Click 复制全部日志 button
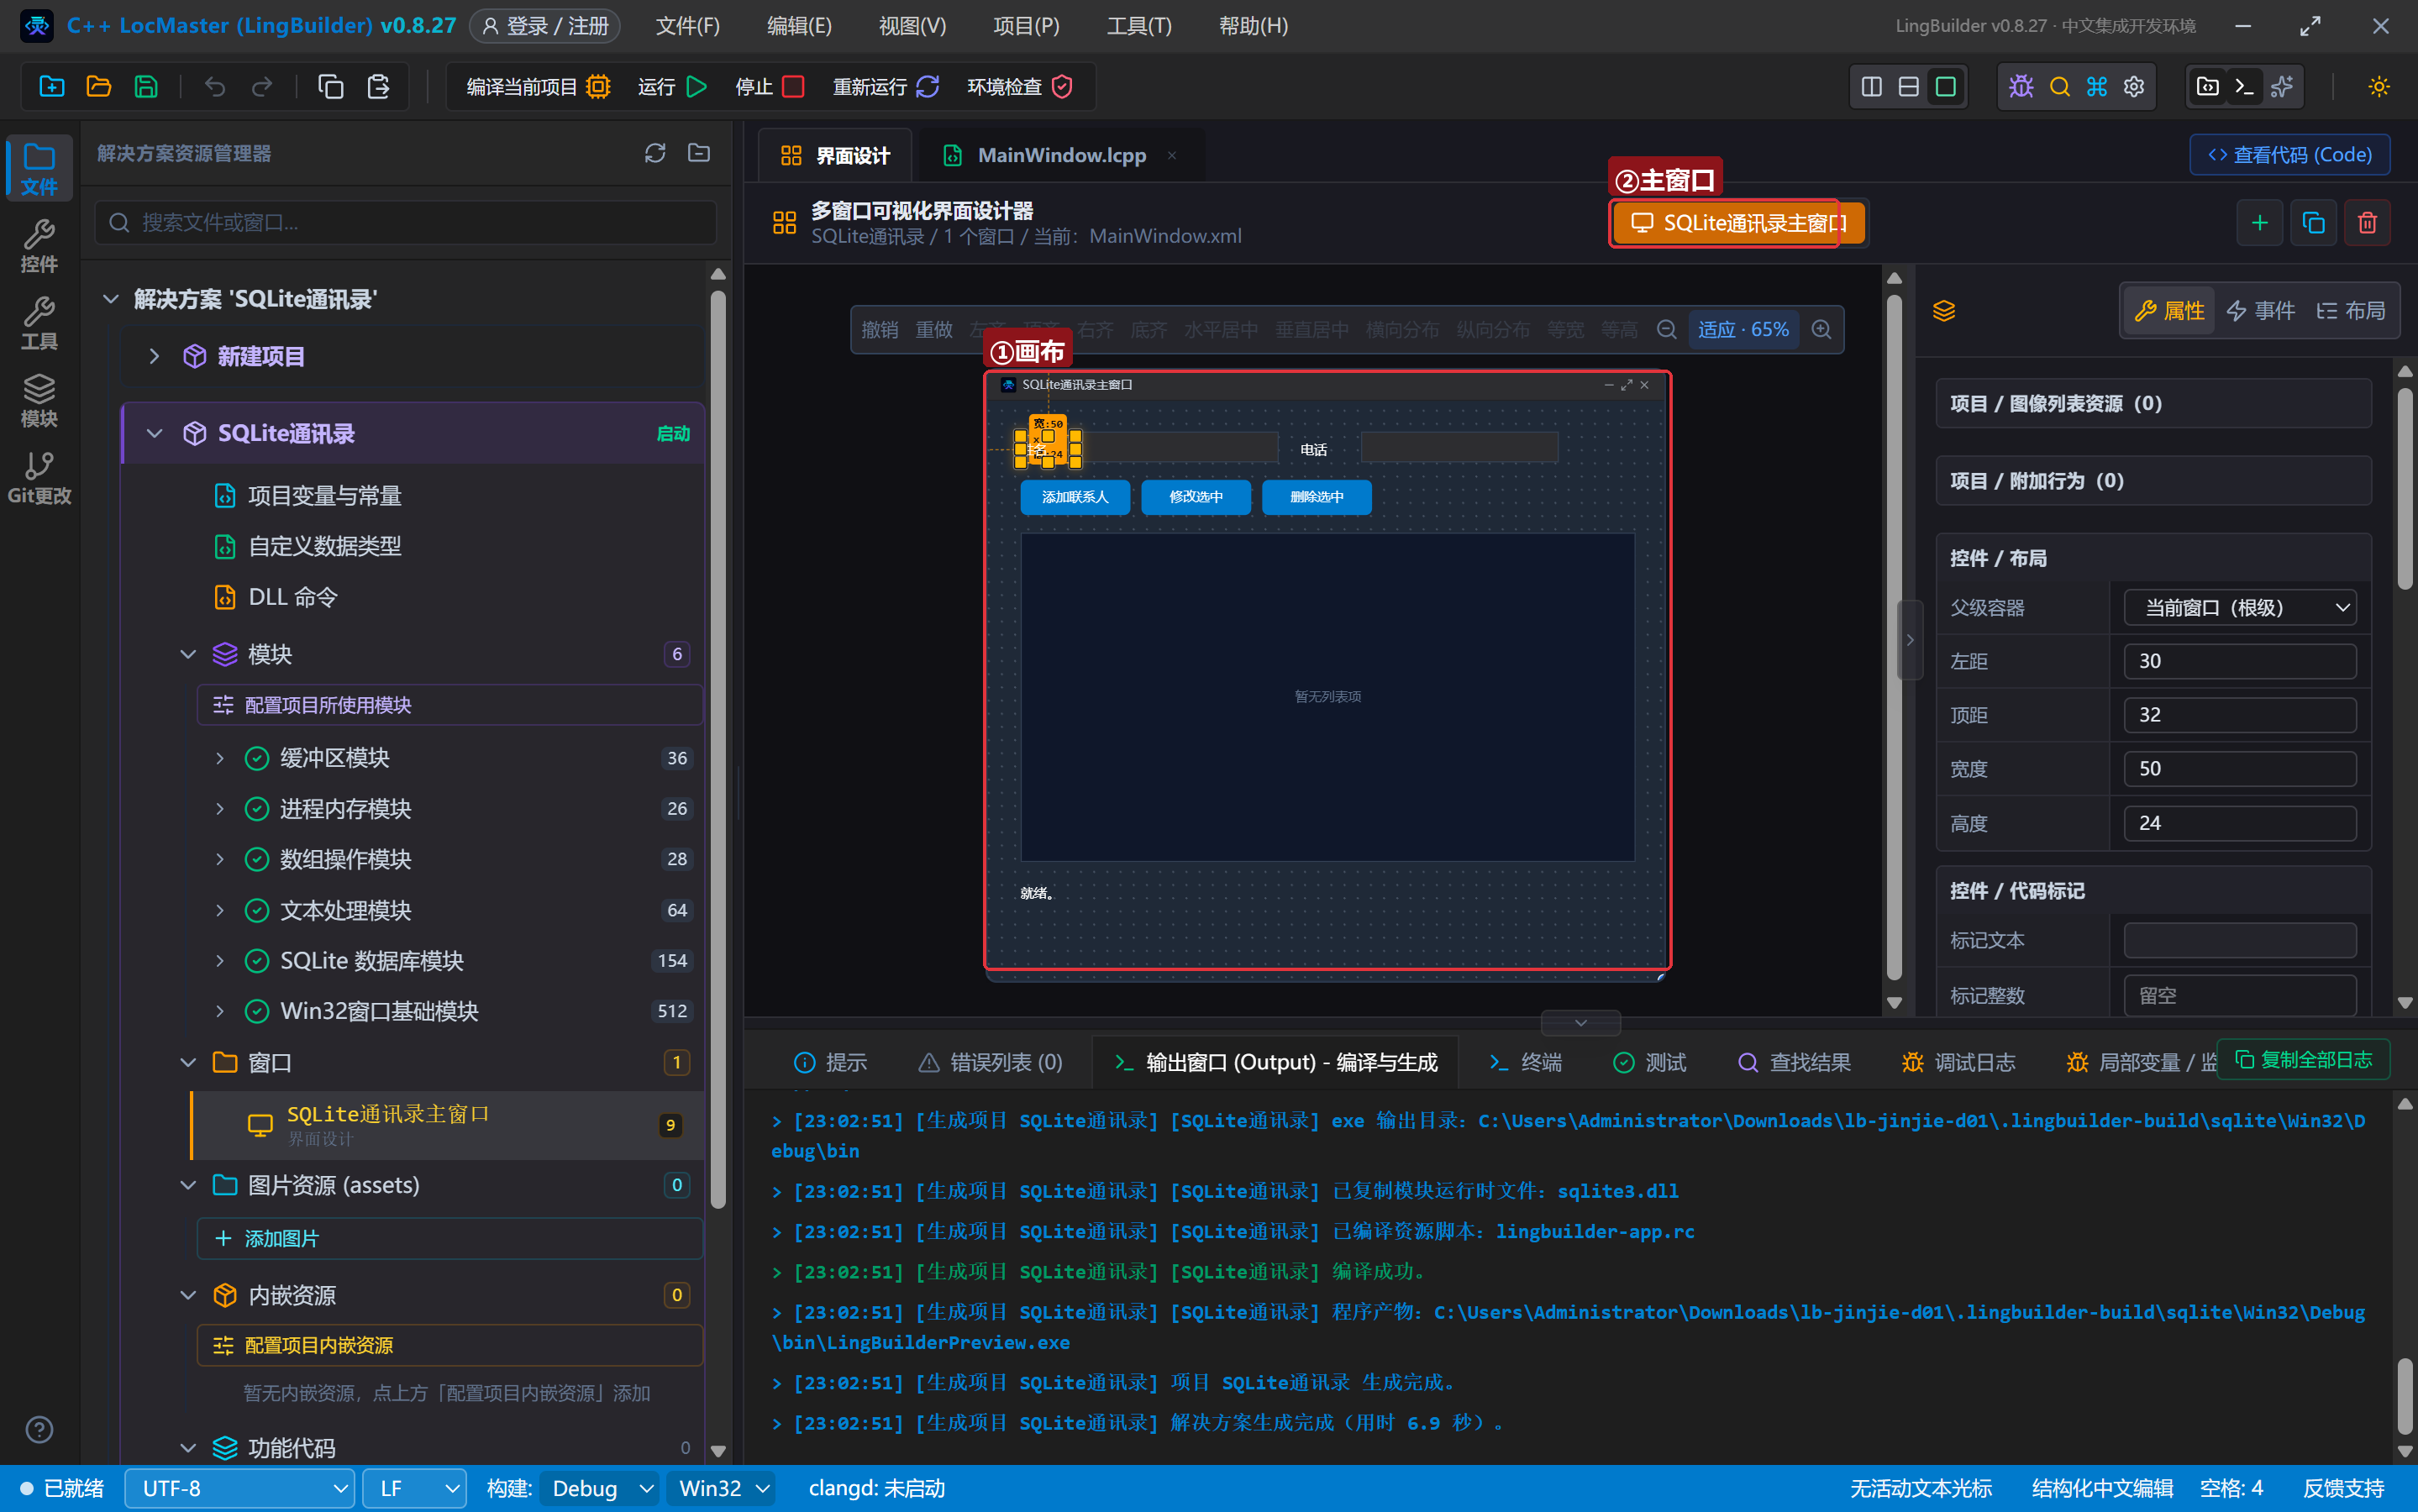This screenshot has width=2418, height=1512. click(2303, 1059)
